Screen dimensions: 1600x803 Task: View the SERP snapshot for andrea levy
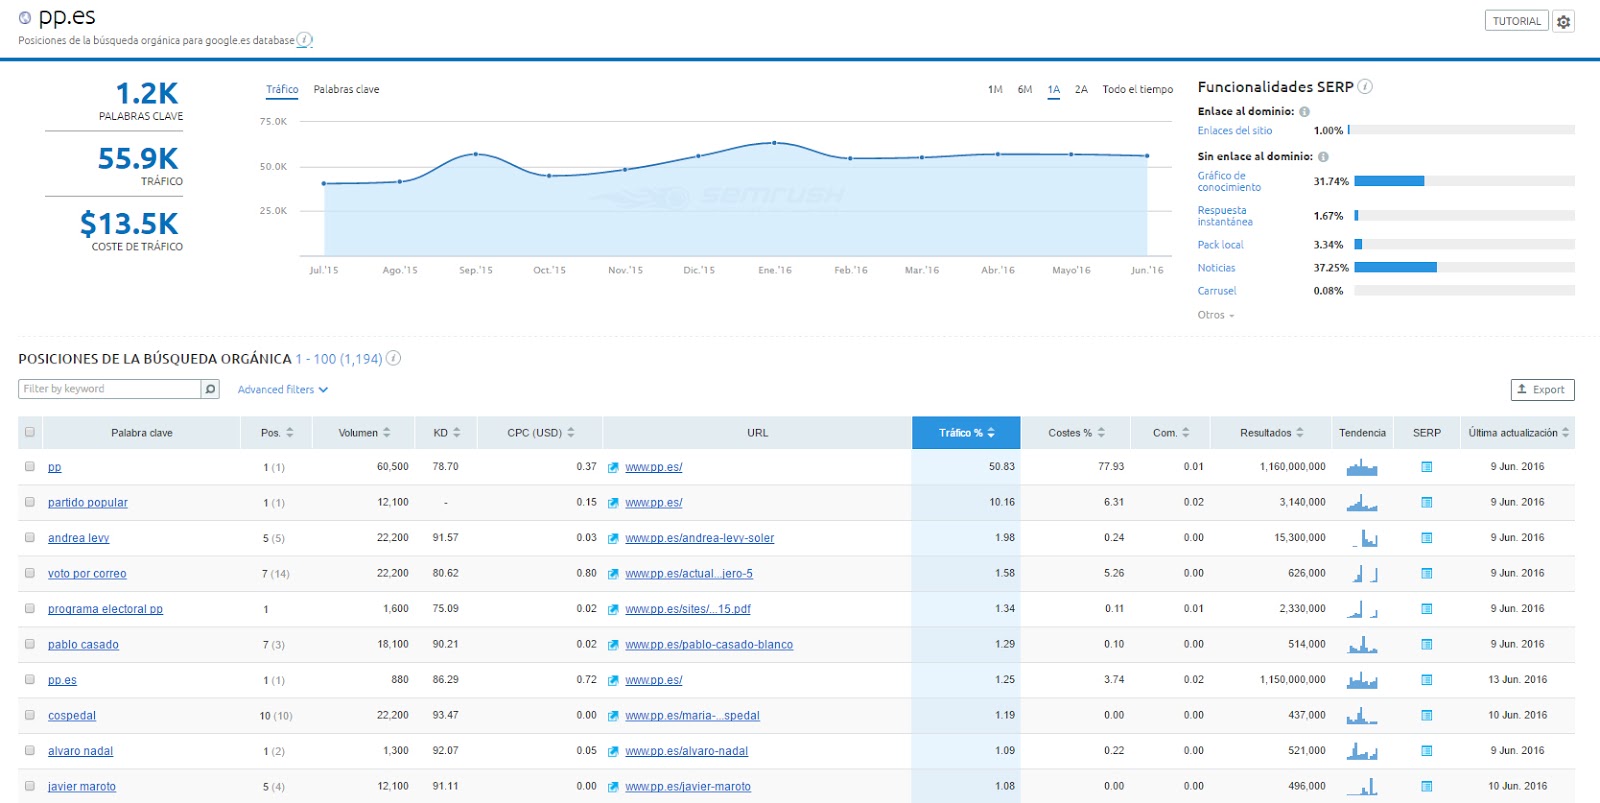tap(1427, 538)
